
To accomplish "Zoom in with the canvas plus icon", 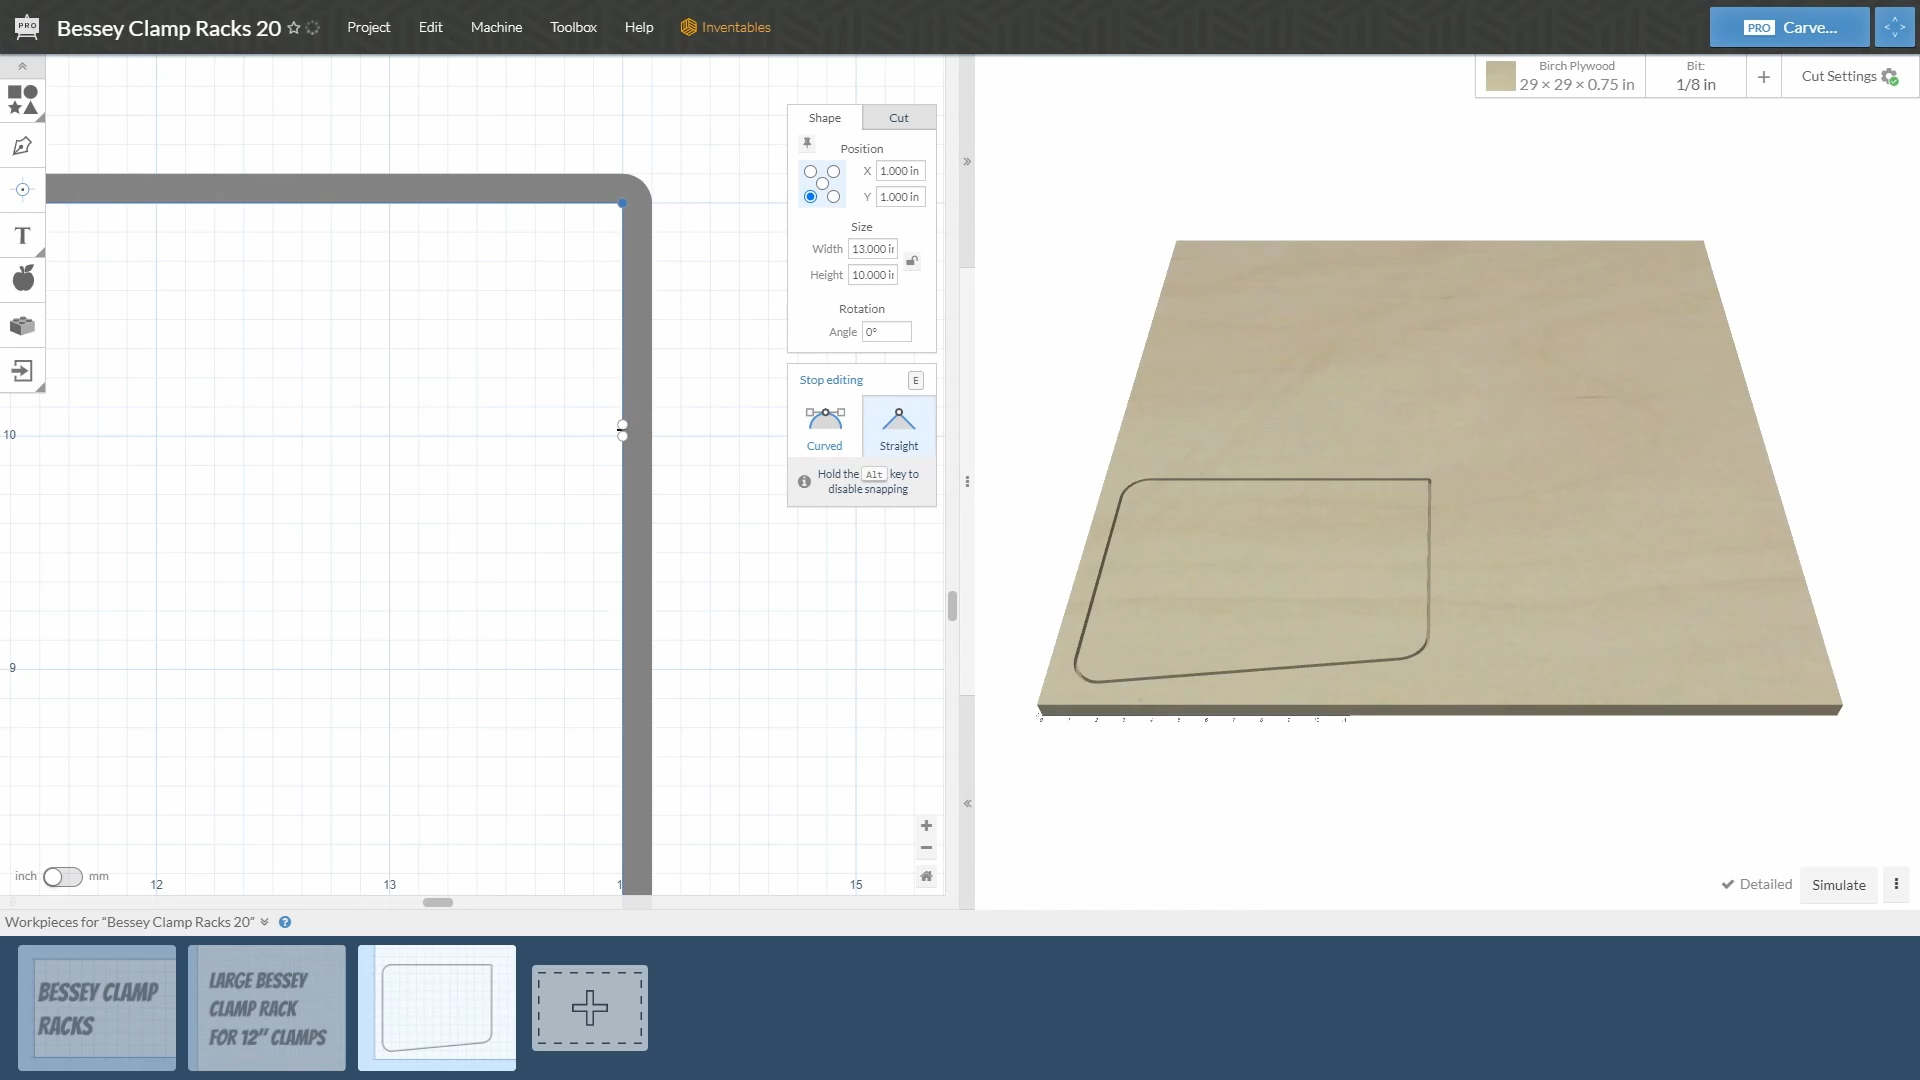I will pyautogui.click(x=926, y=826).
